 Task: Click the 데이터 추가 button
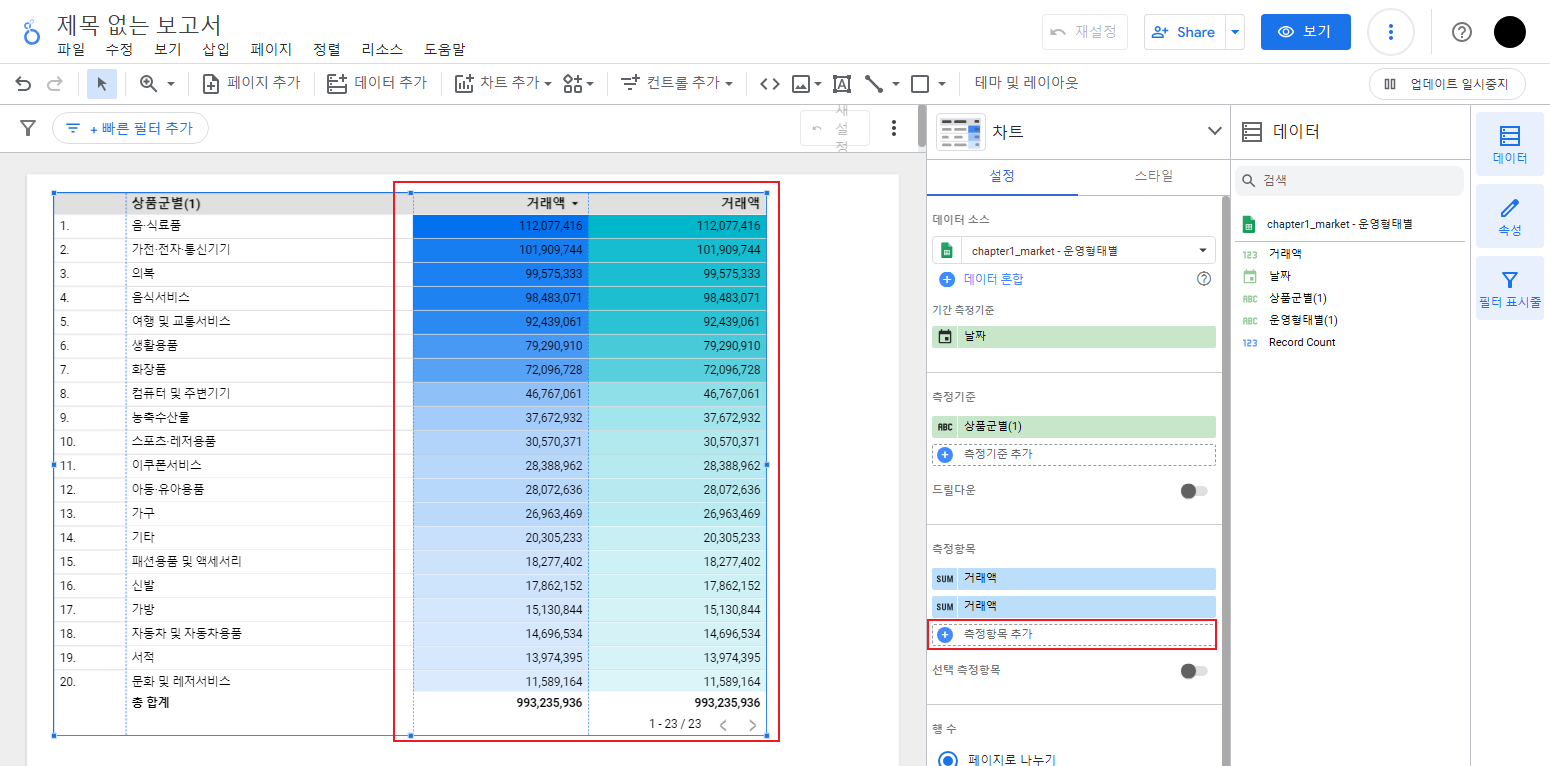click(377, 84)
